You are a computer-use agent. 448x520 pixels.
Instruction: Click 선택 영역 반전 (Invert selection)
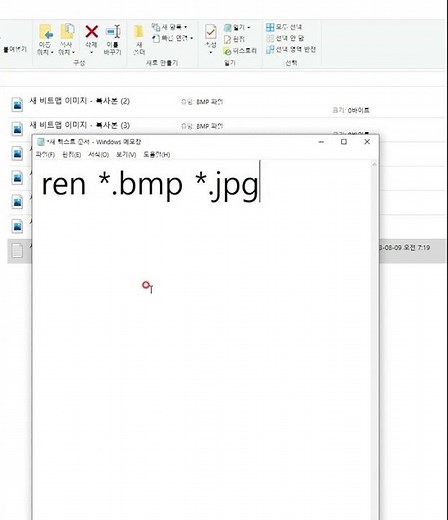291,50
